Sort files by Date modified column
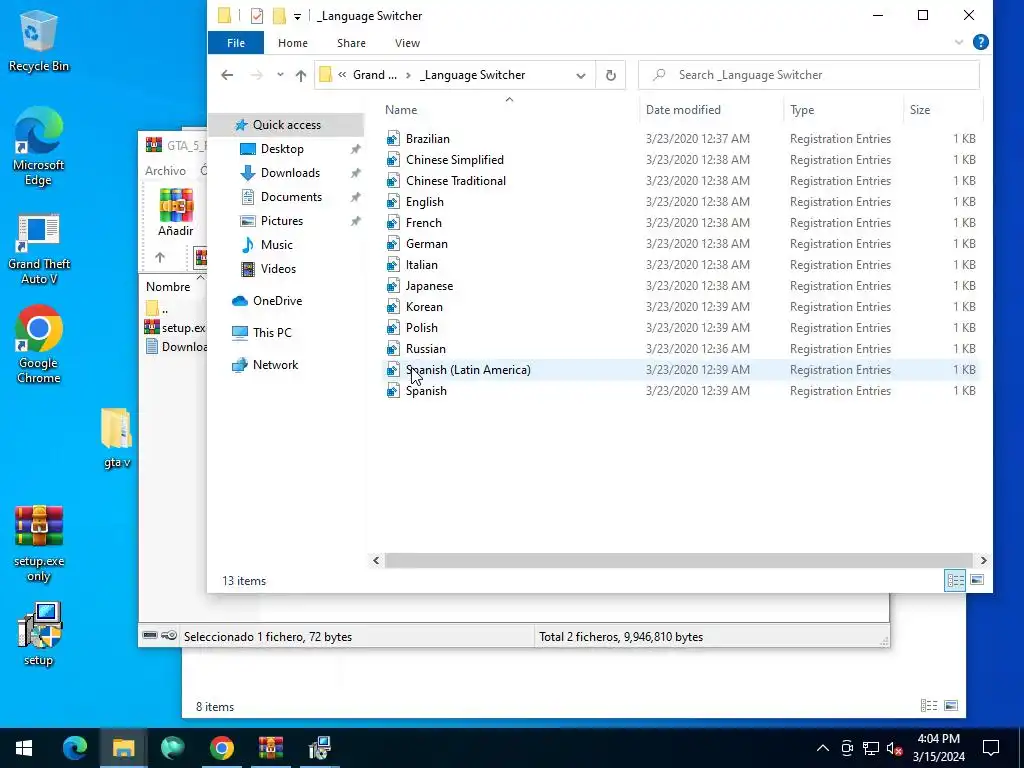The height and width of the screenshot is (768, 1024). coord(683,110)
